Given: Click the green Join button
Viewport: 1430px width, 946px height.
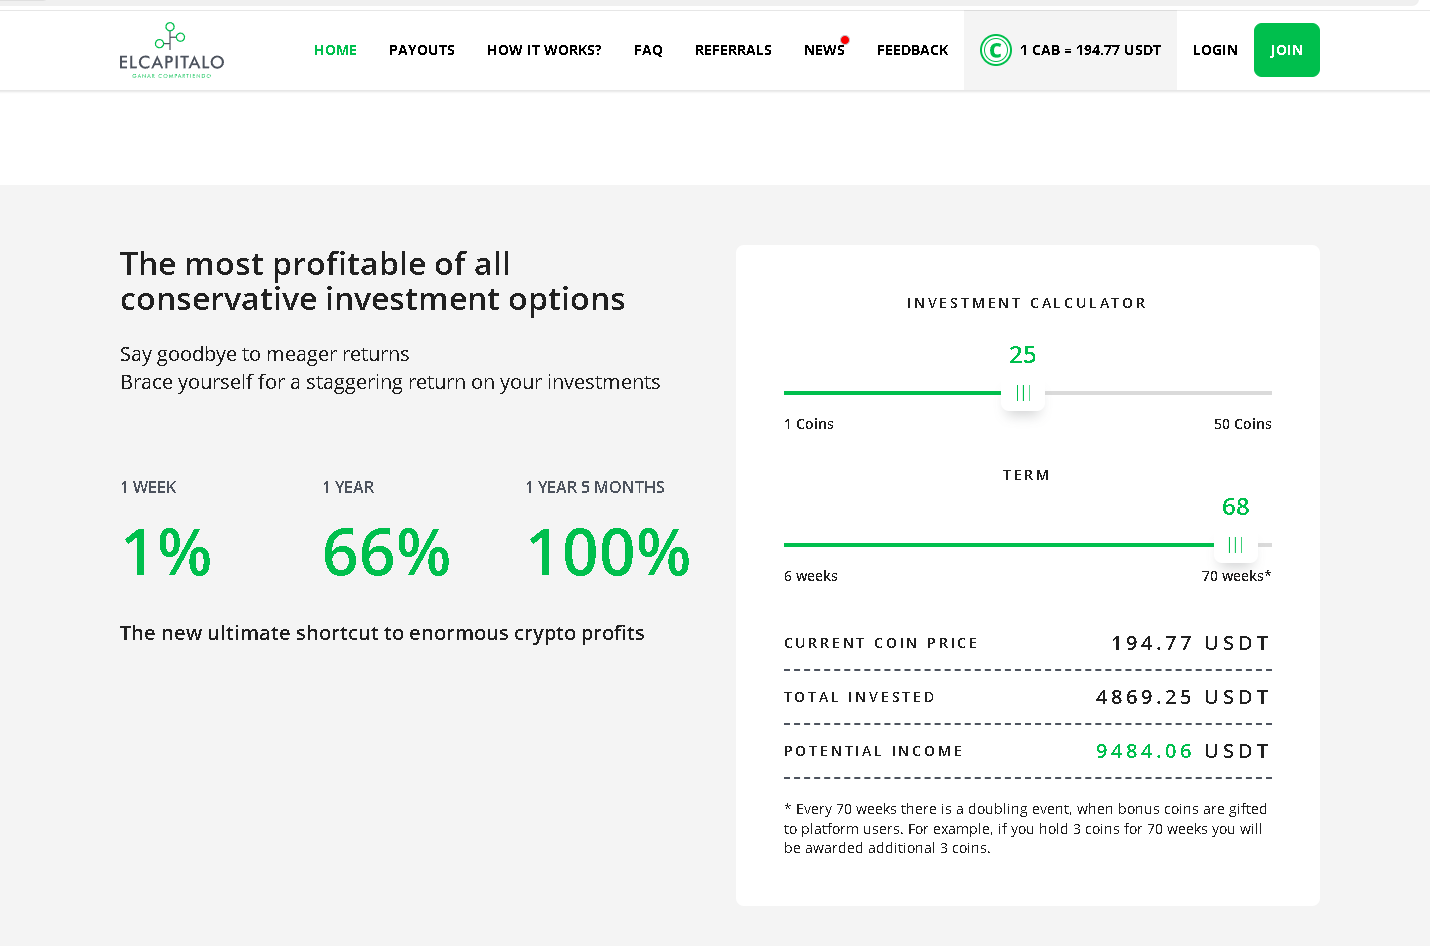Looking at the screenshot, I should pyautogui.click(x=1286, y=50).
